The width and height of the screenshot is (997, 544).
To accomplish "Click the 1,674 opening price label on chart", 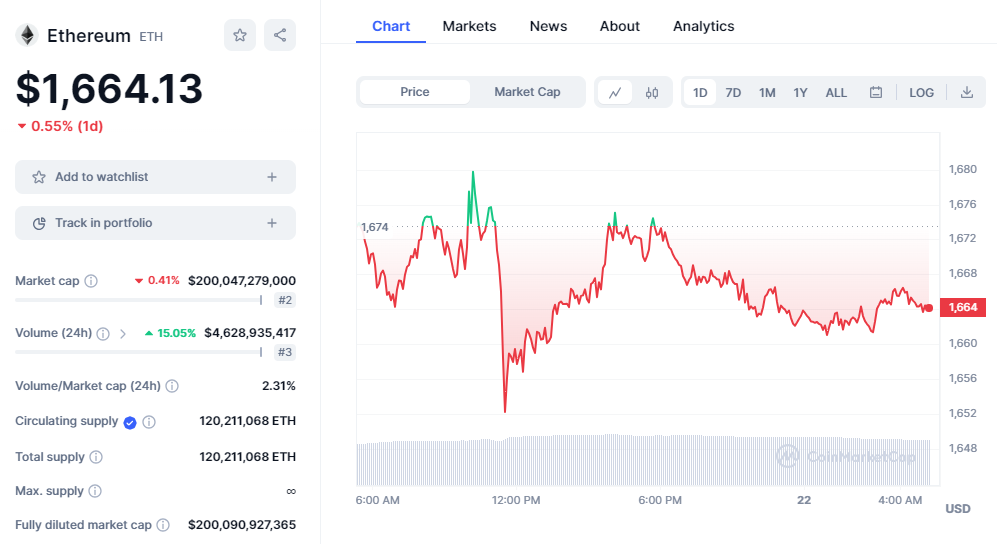I will pos(375,227).
